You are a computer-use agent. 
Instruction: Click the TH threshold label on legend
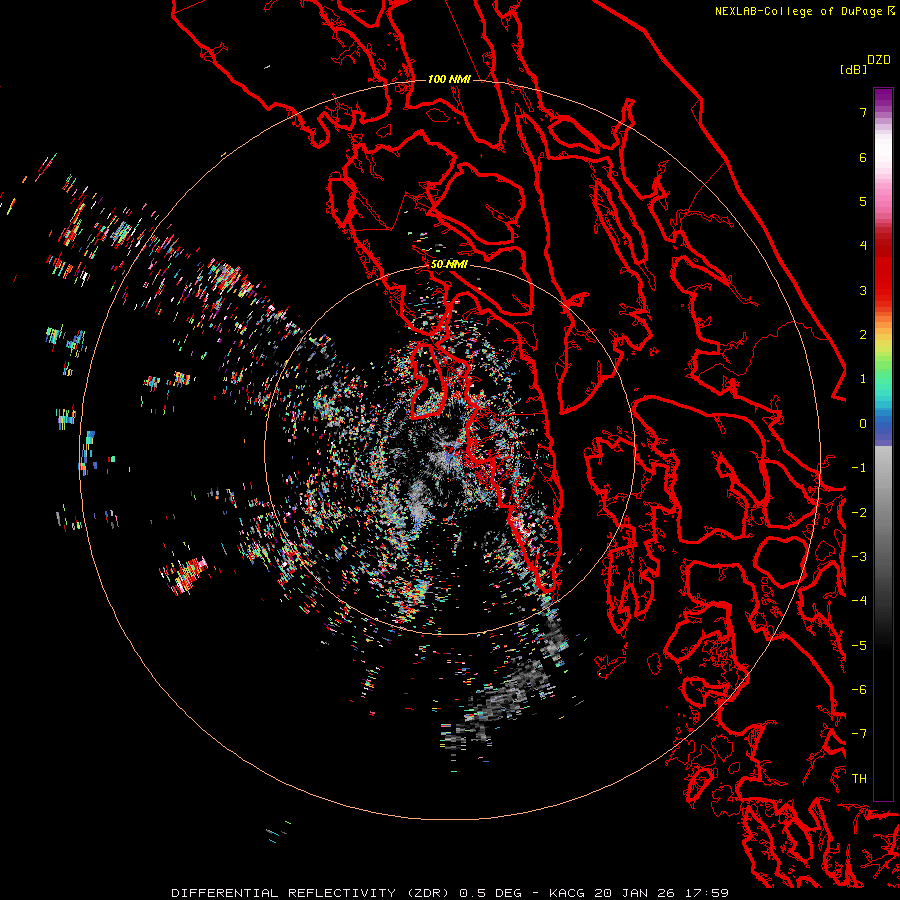tap(859, 779)
